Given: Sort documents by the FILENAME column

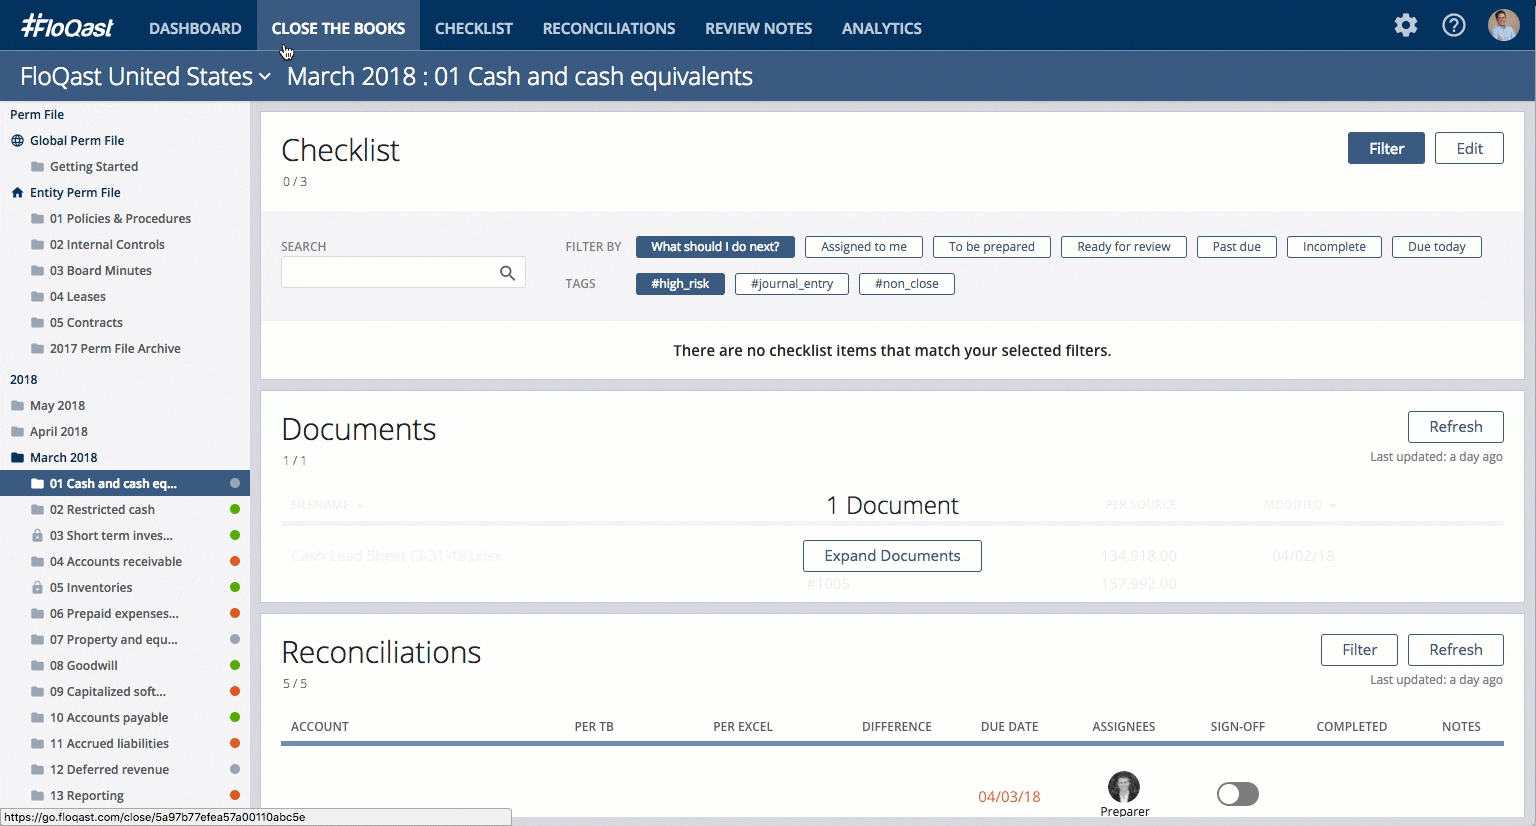Looking at the screenshot, I should (x=326, y=505).
